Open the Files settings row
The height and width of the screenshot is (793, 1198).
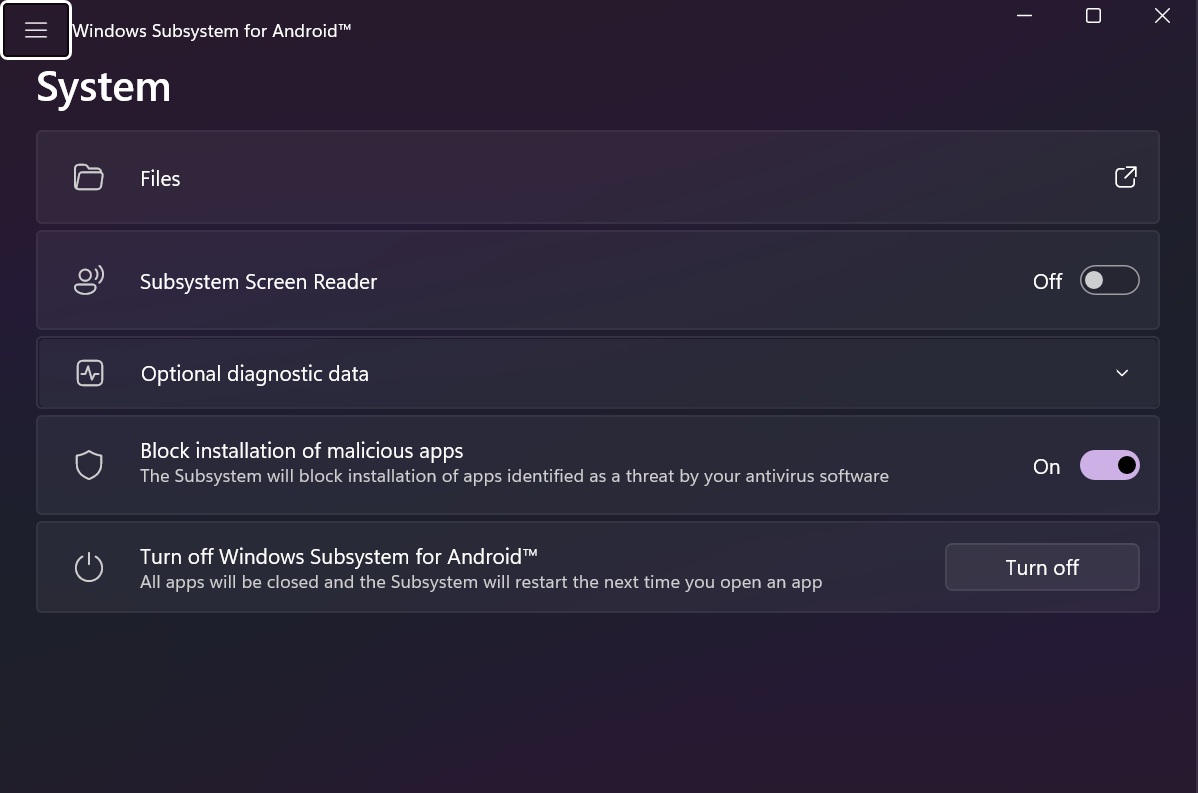pyautogui.click(x=600, y=178)
